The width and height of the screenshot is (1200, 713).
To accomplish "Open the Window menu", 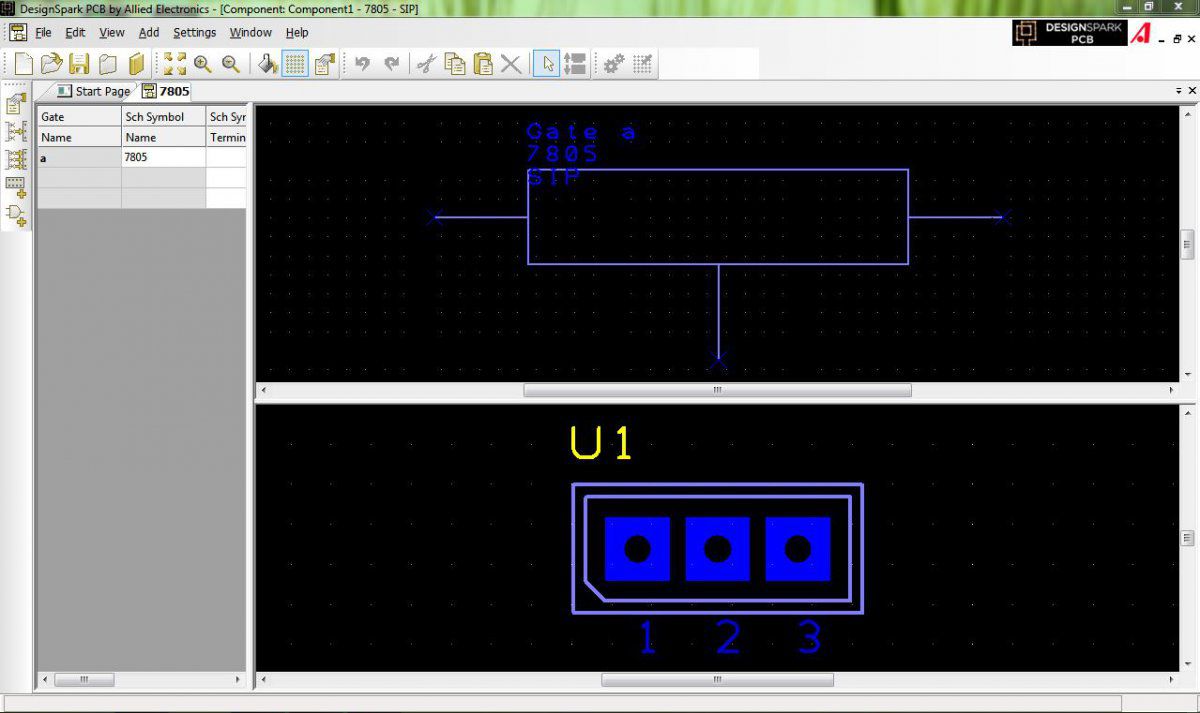I will (250, 32).
